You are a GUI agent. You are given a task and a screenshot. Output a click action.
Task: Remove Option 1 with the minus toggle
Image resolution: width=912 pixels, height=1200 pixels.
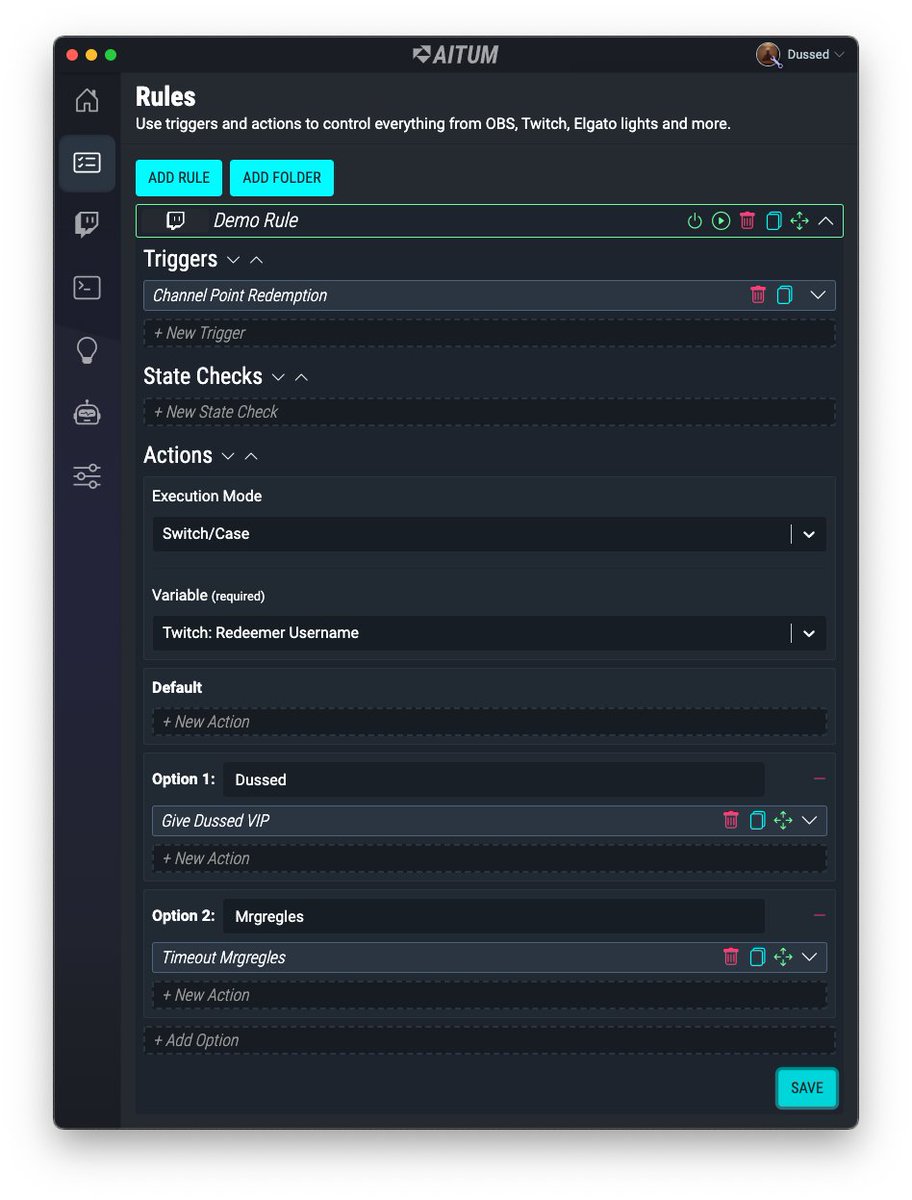click(819, 779)
